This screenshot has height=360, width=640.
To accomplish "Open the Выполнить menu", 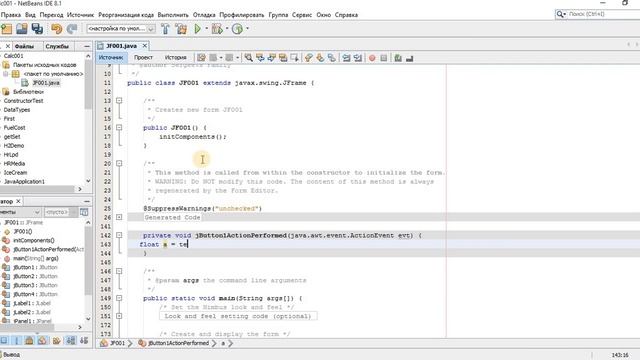I will click(x=173, y=15).
